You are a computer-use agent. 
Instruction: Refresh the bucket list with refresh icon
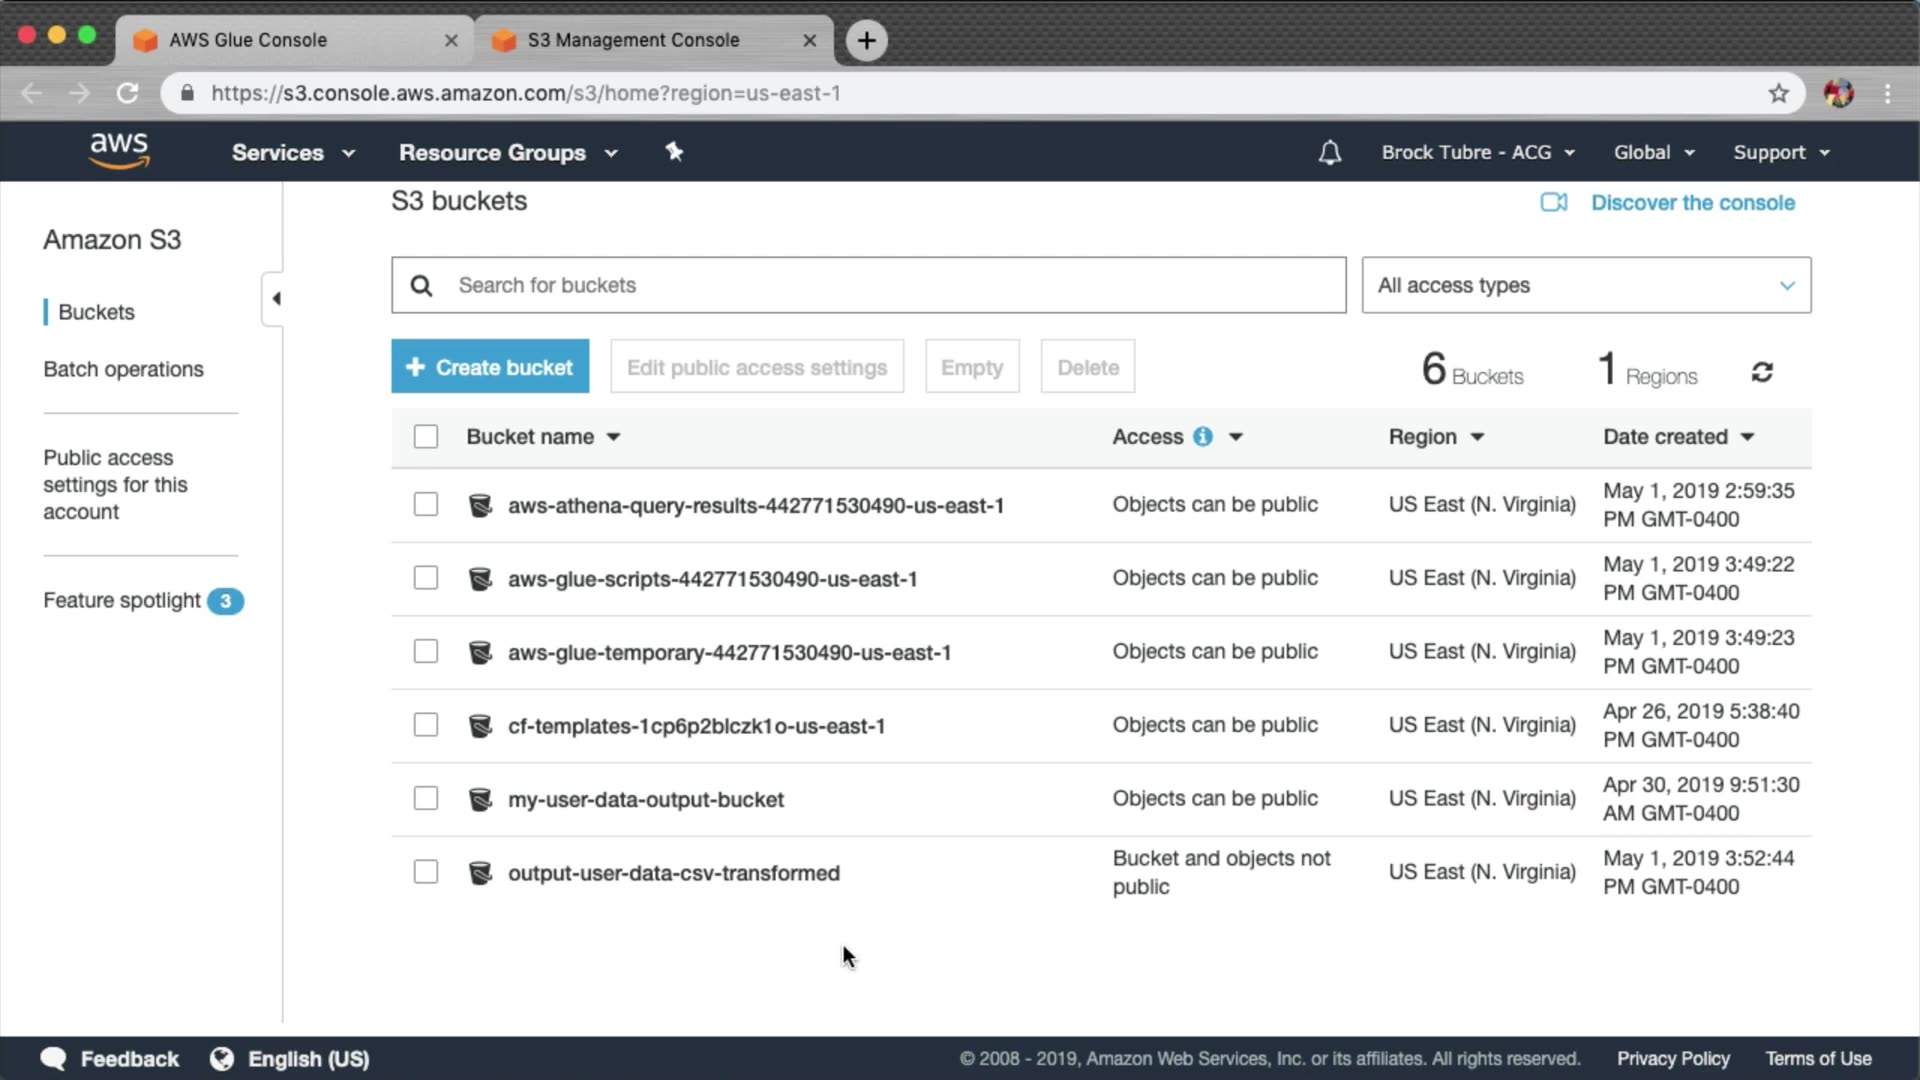point(1762,372)
